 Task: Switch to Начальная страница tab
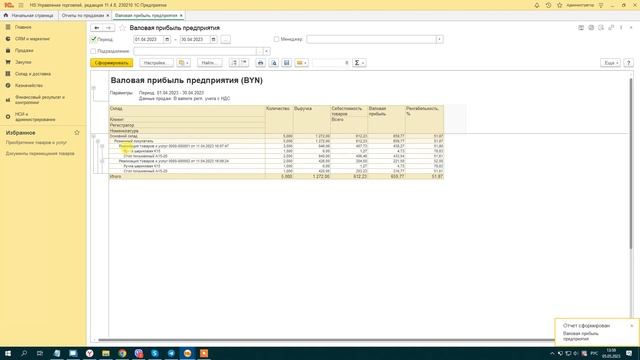[x=29, y=16]
